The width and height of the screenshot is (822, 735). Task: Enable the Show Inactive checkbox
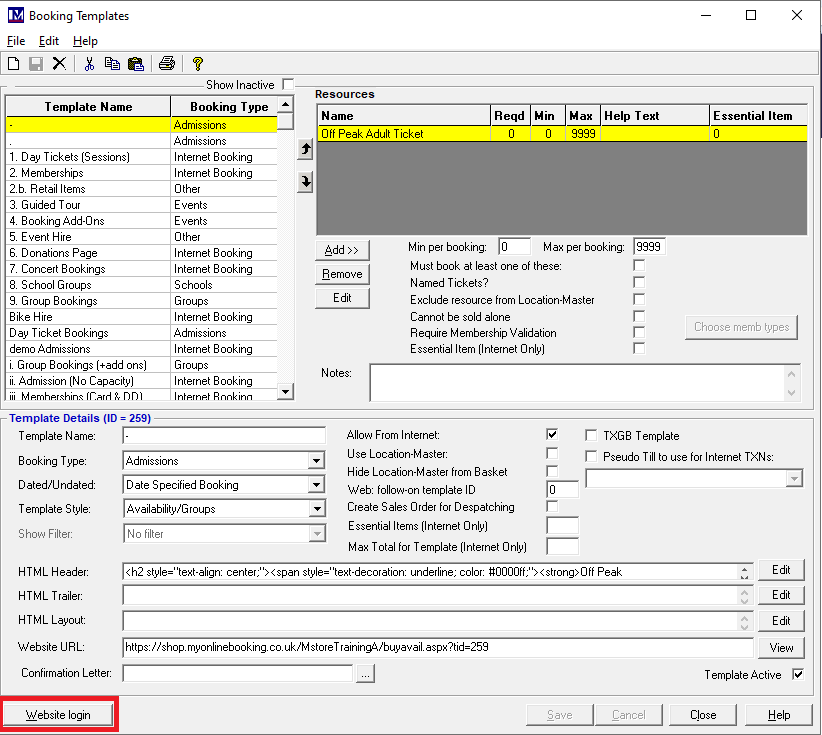(x=288, y=85)
